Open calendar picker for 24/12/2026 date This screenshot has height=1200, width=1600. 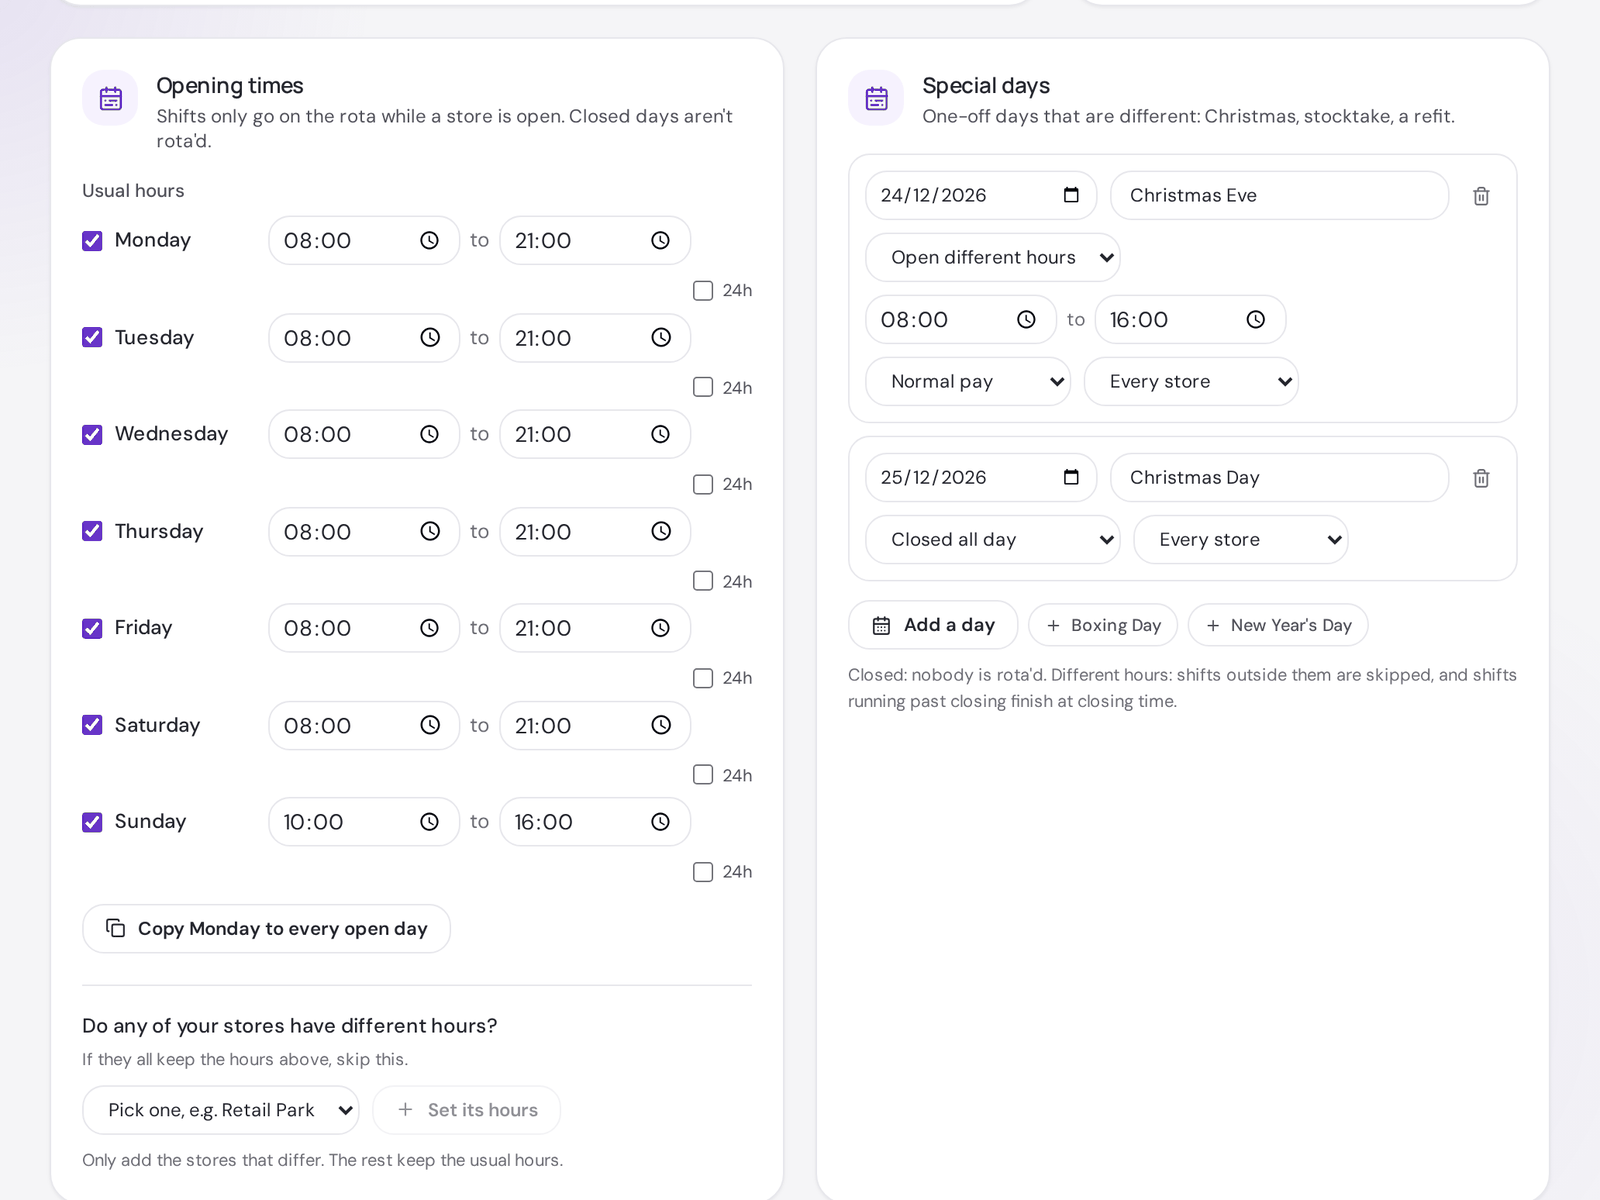(x=1071, y=195)
